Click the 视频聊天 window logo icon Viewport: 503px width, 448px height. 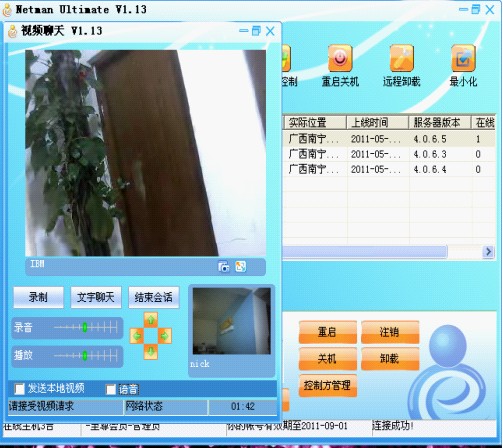point(13,31)
